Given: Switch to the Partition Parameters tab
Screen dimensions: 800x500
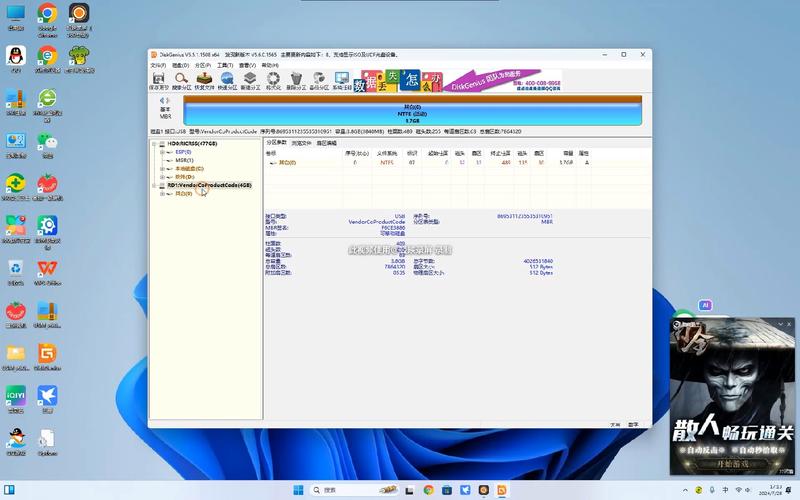Looking at the screenshot, I should (x=277, y=143).
